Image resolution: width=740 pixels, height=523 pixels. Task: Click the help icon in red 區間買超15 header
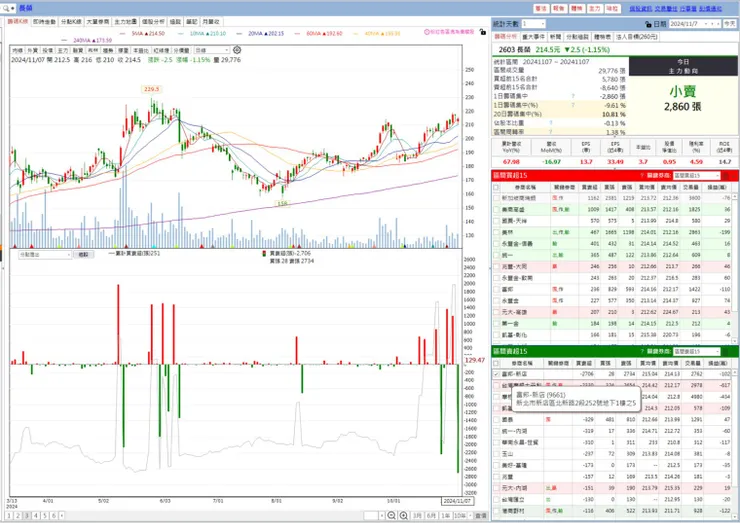[x=642, y=176]
